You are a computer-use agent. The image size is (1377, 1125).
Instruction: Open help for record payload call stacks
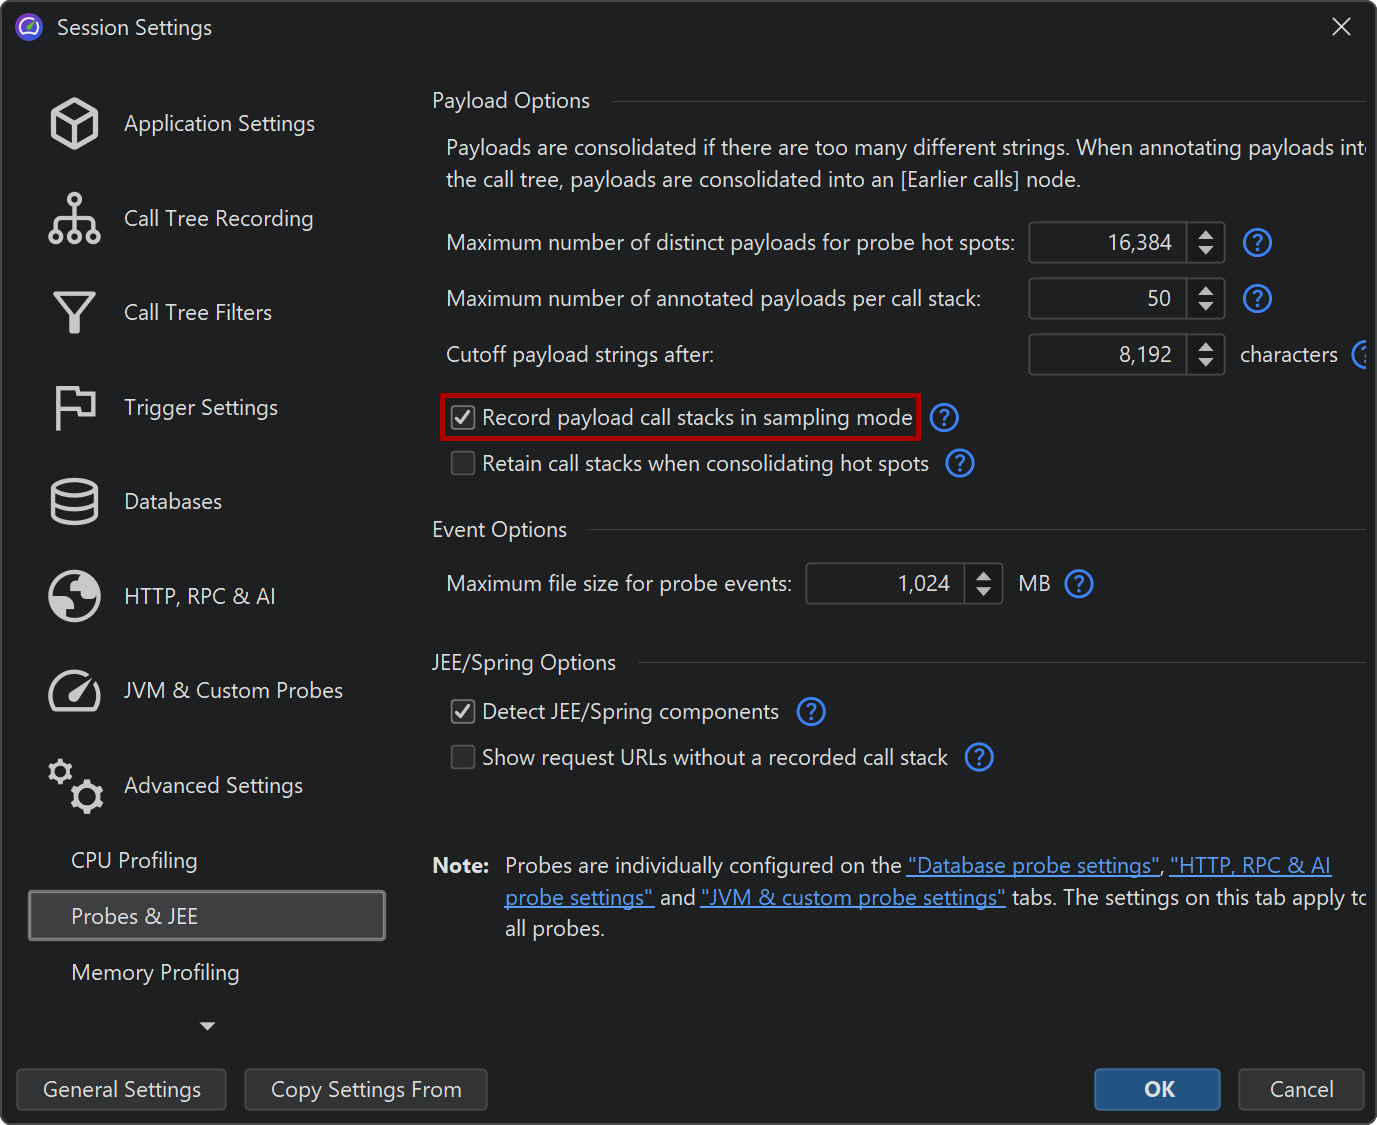[944, 417]
